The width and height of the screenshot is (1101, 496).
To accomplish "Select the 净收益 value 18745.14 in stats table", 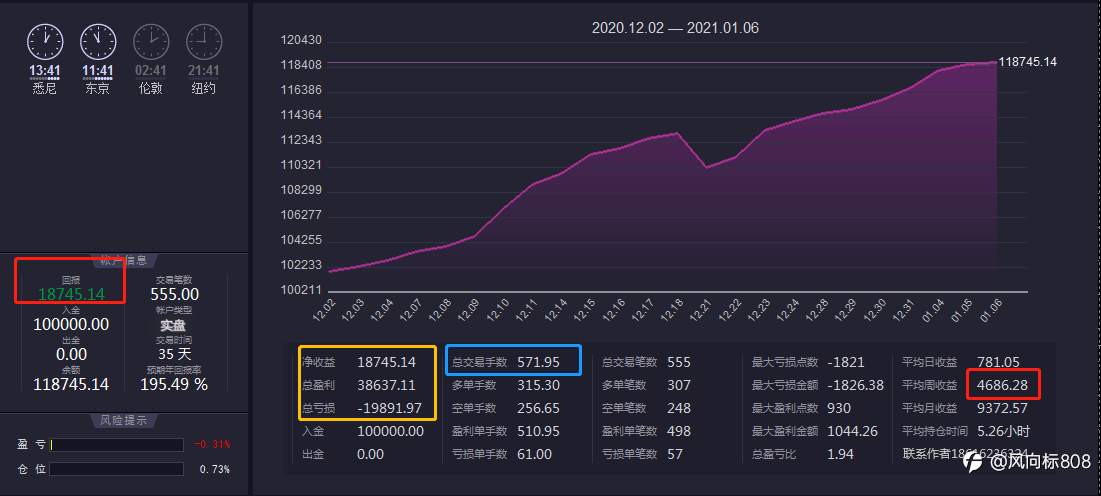I will coord(386,363).
